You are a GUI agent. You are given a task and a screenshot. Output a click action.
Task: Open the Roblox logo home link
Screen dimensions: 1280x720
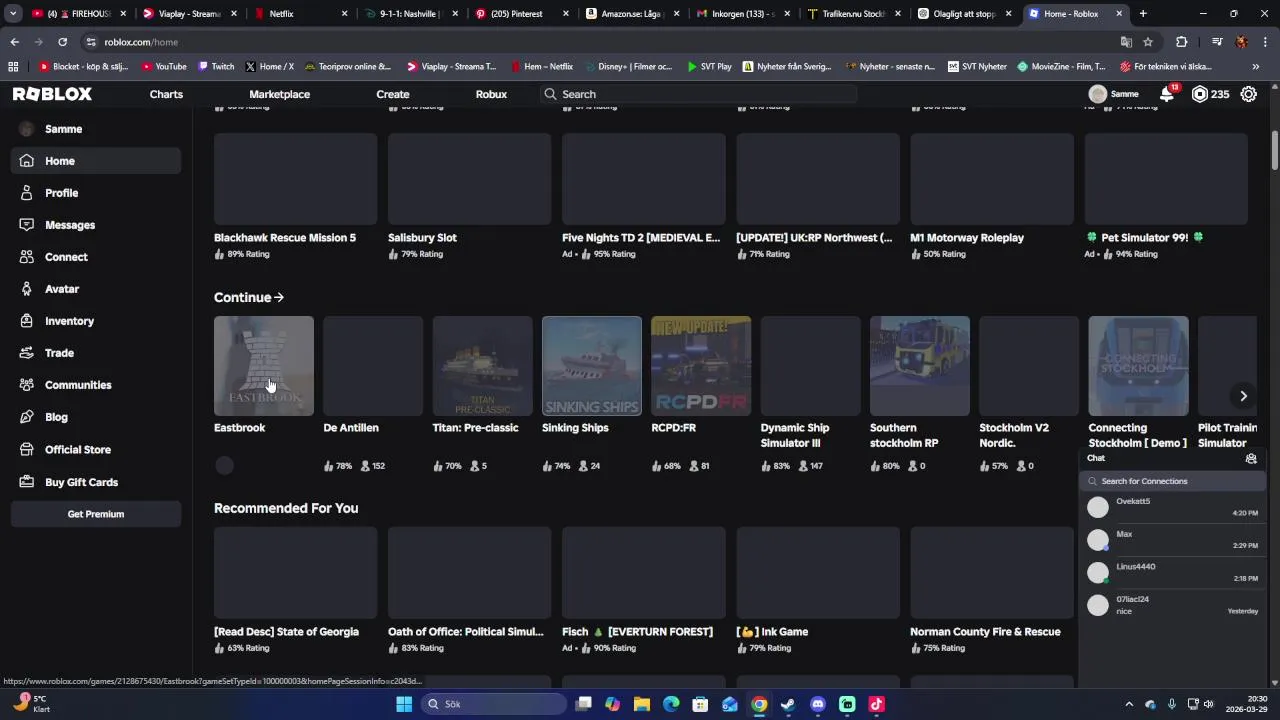point(52,94)
